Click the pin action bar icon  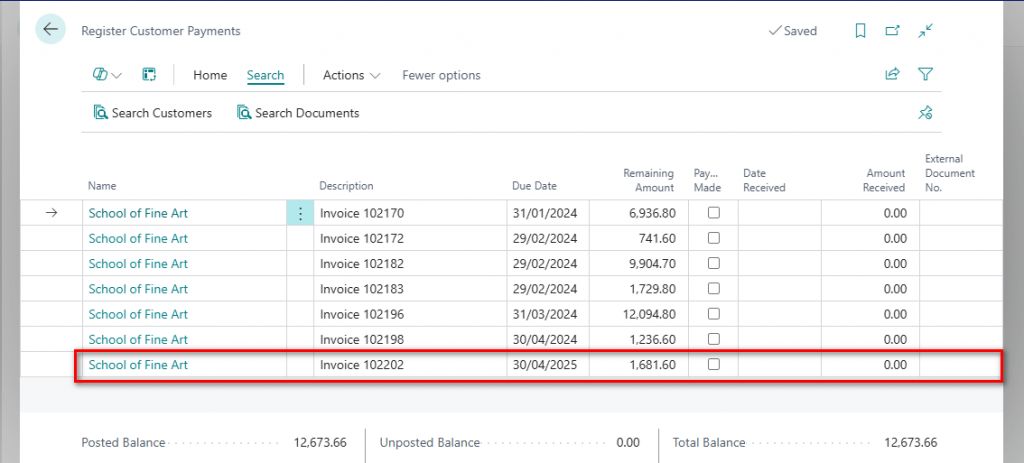(x=926, y=113)
